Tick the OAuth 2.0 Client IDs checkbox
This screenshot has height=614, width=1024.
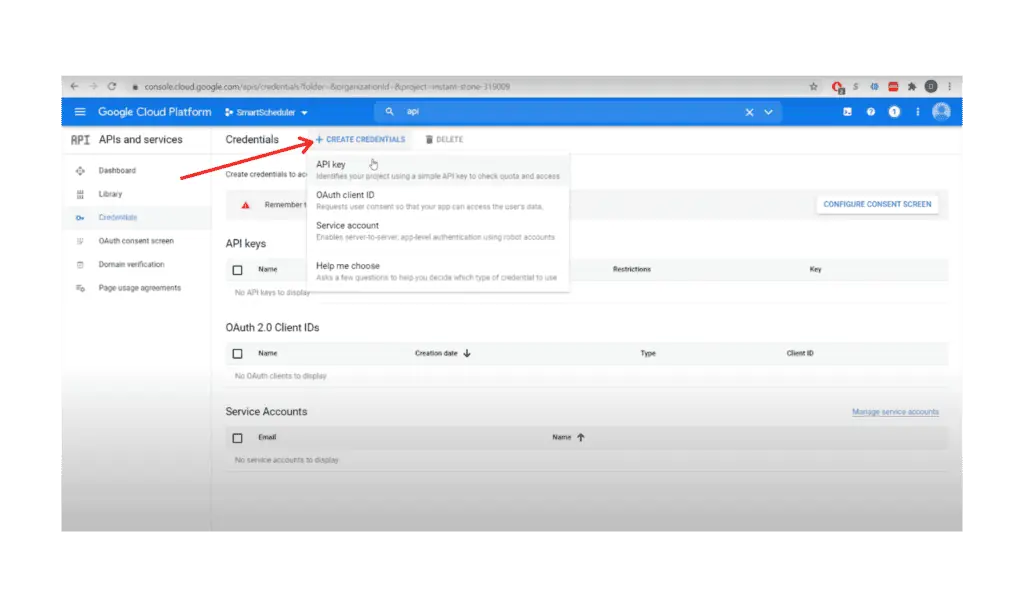[x=237, y=353]
